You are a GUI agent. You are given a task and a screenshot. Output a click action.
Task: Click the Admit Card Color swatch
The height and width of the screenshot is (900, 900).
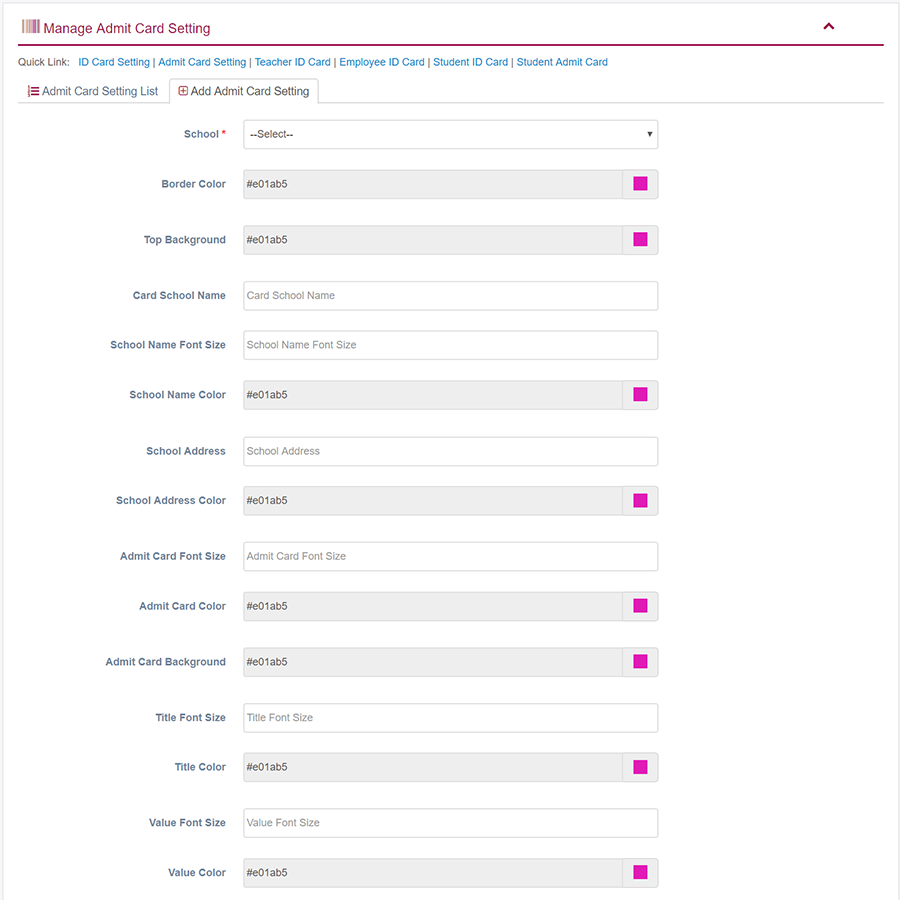(640, 606)
